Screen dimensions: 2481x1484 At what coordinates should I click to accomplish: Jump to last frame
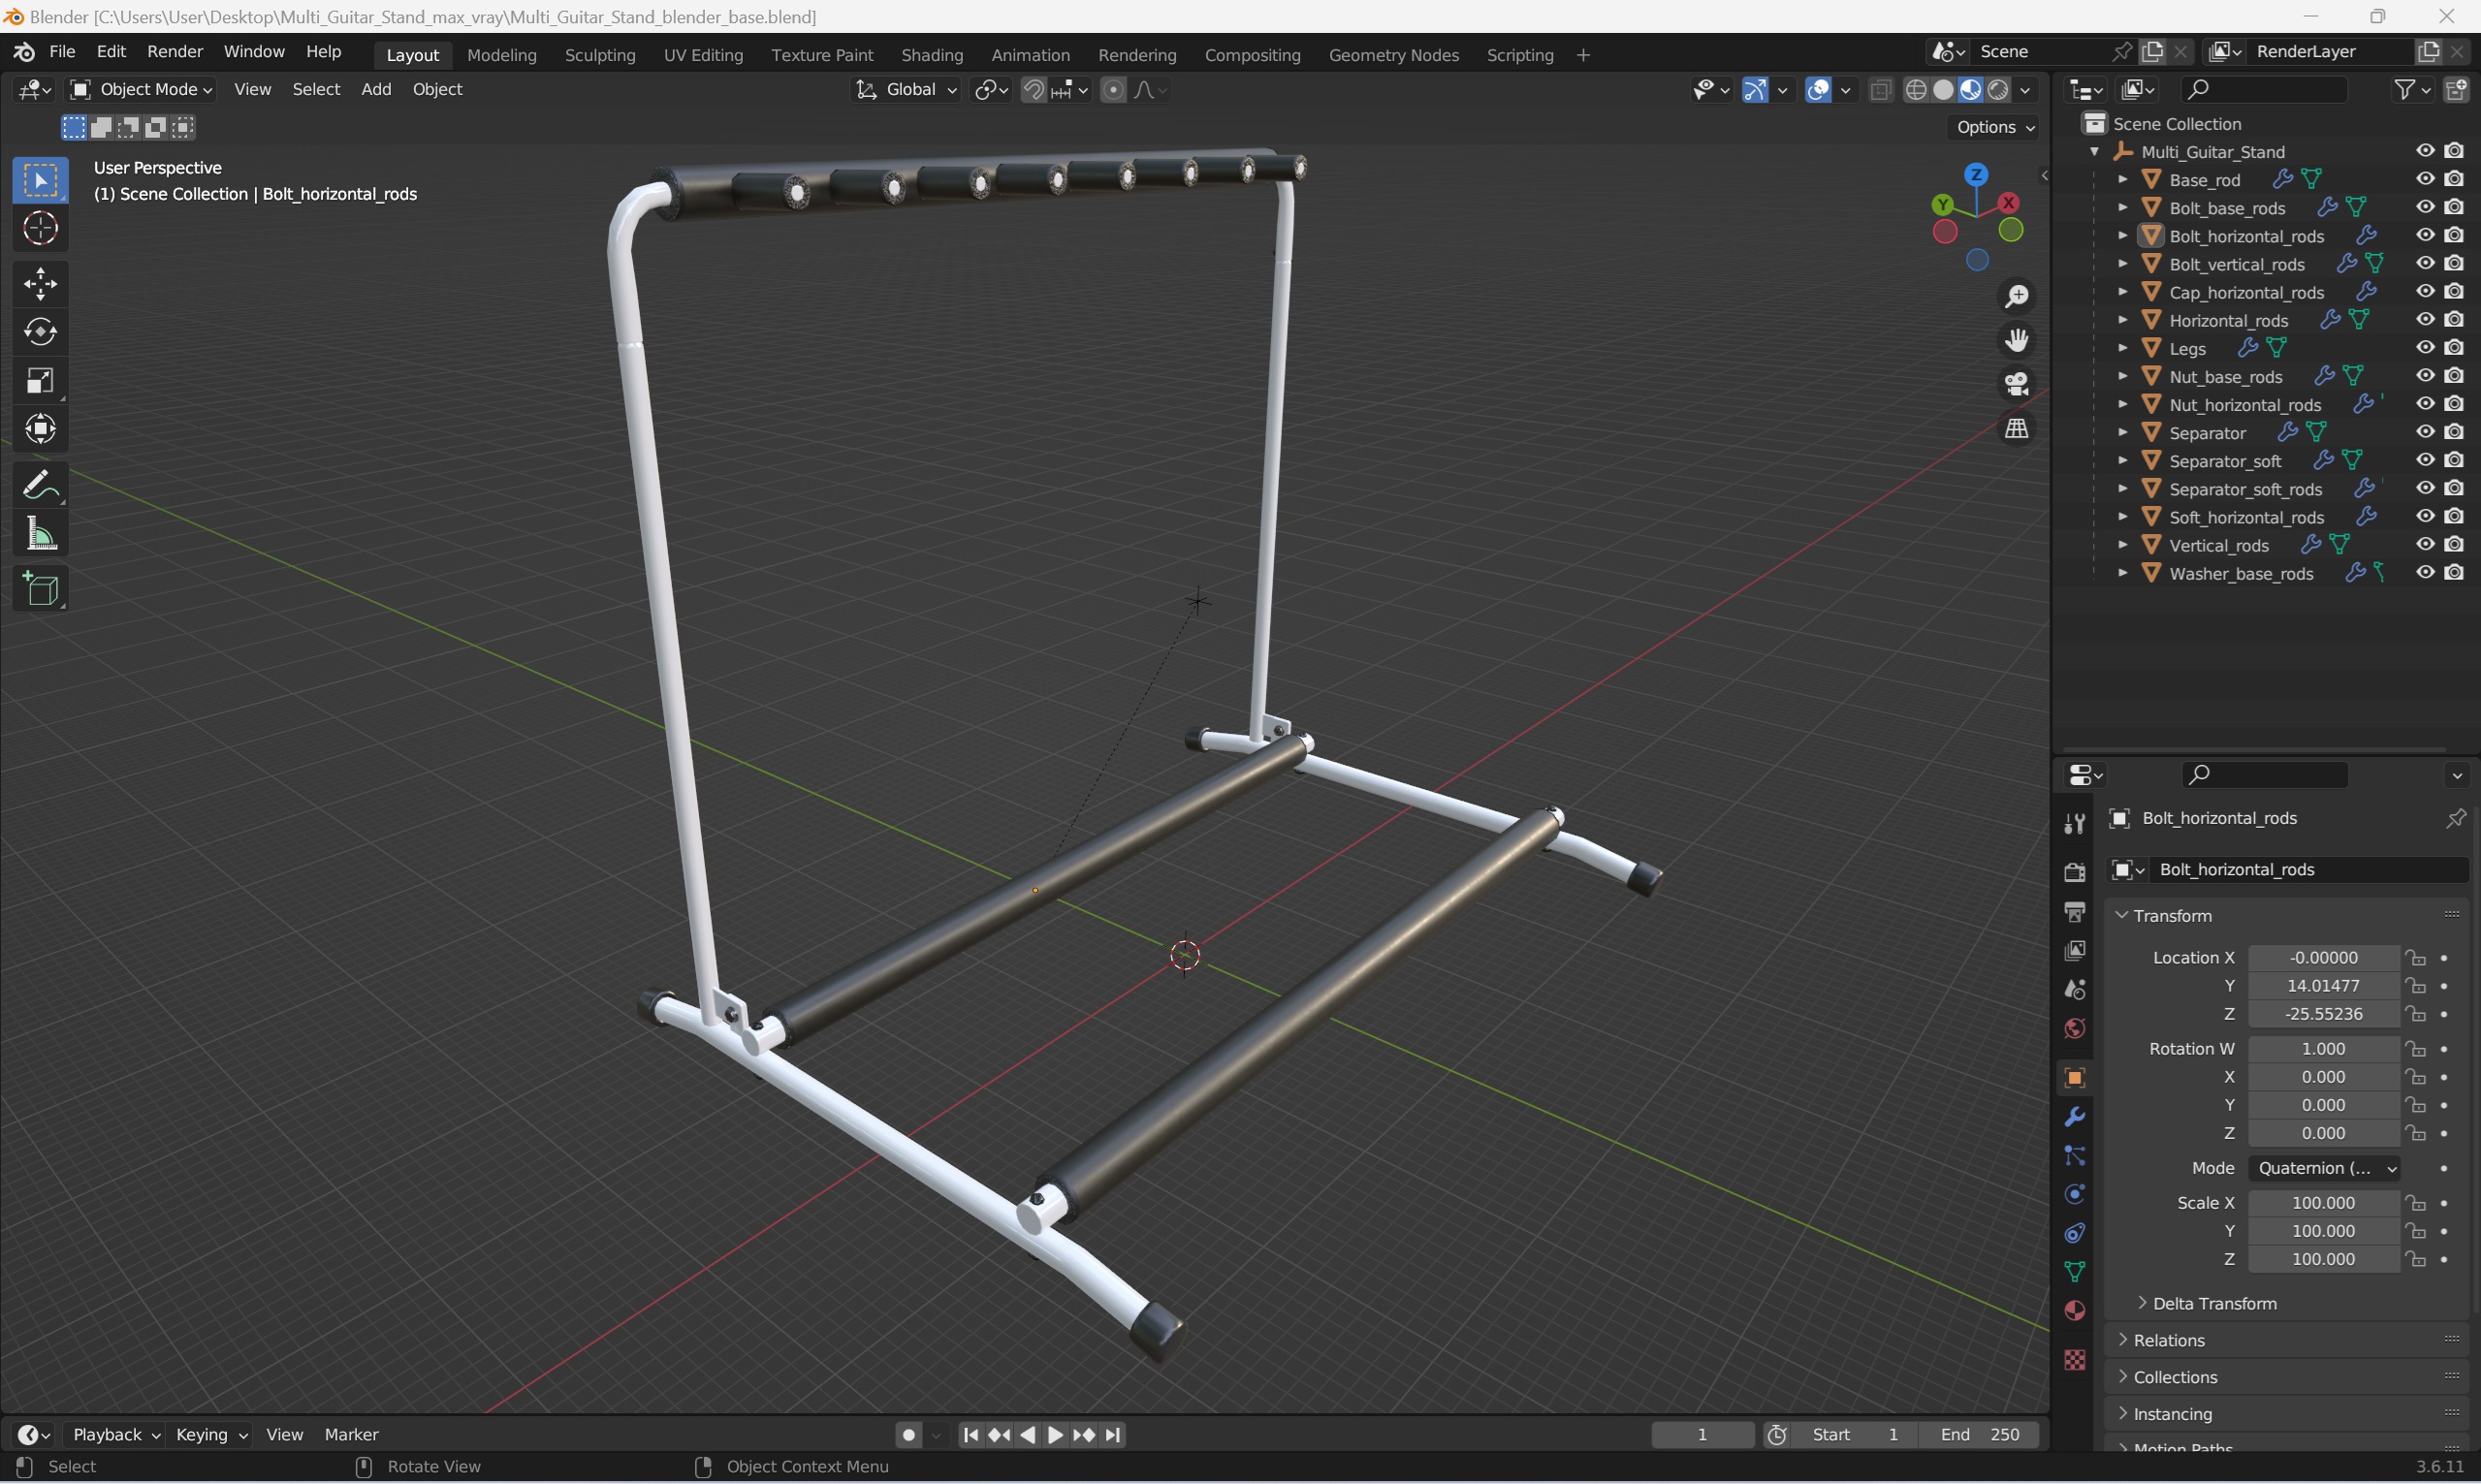pyautogui.click(x=1113, y=1434)
